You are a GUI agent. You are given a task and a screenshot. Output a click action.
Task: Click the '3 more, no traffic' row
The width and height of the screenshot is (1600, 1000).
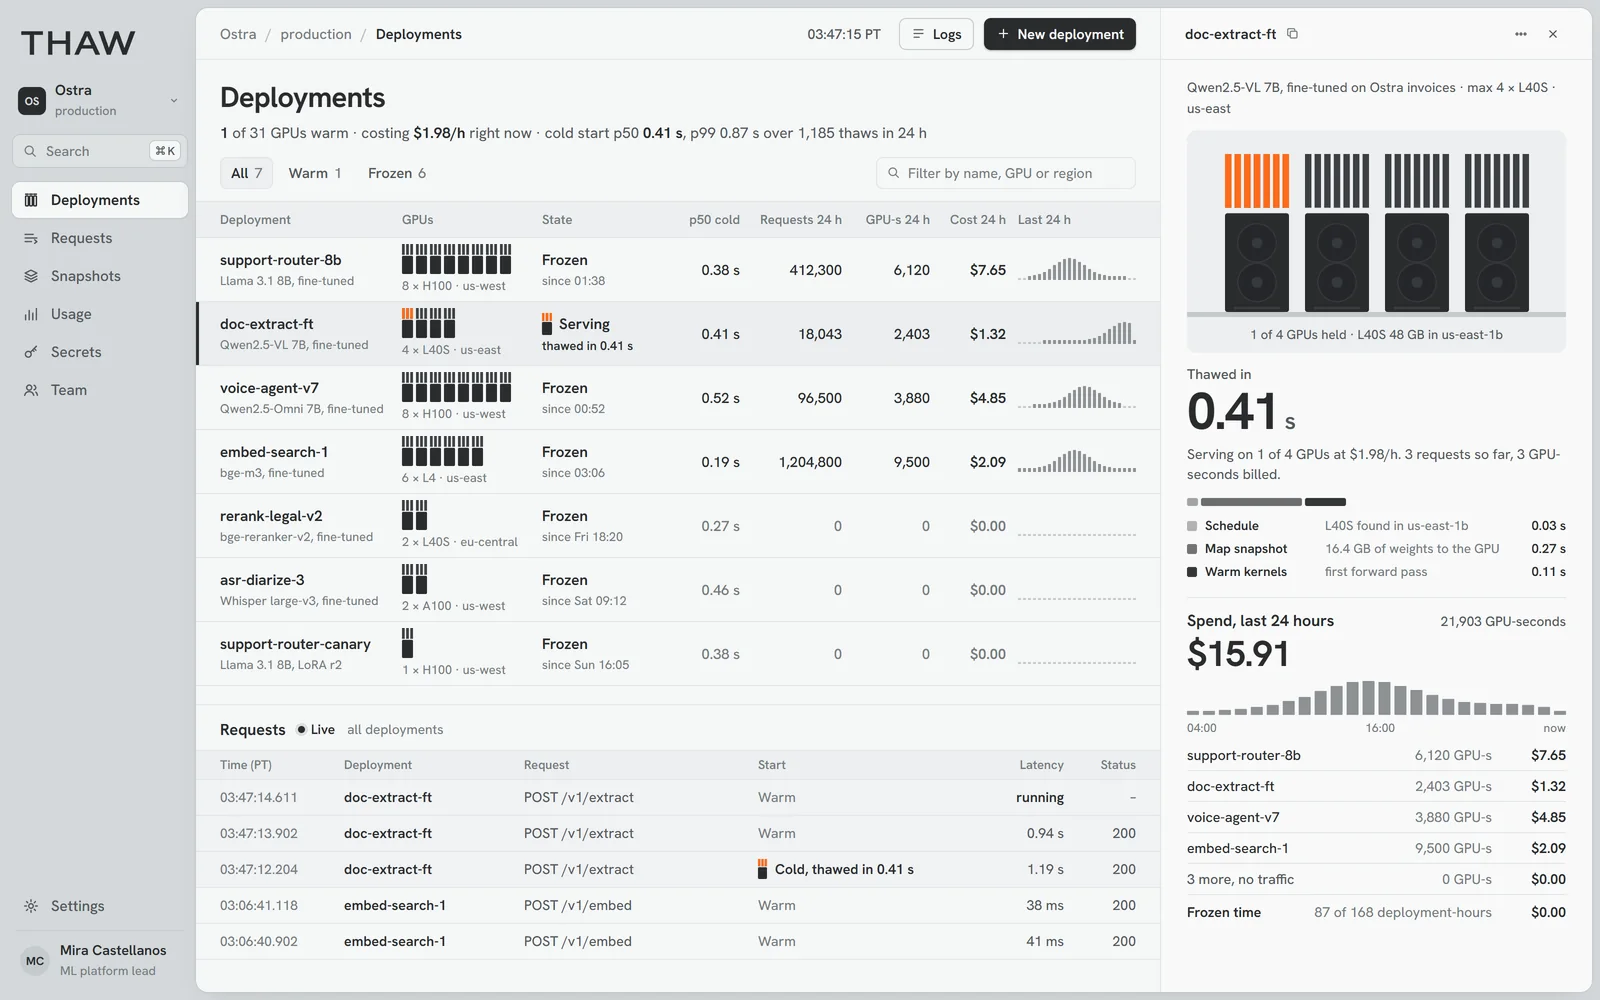pos(1376,880)
